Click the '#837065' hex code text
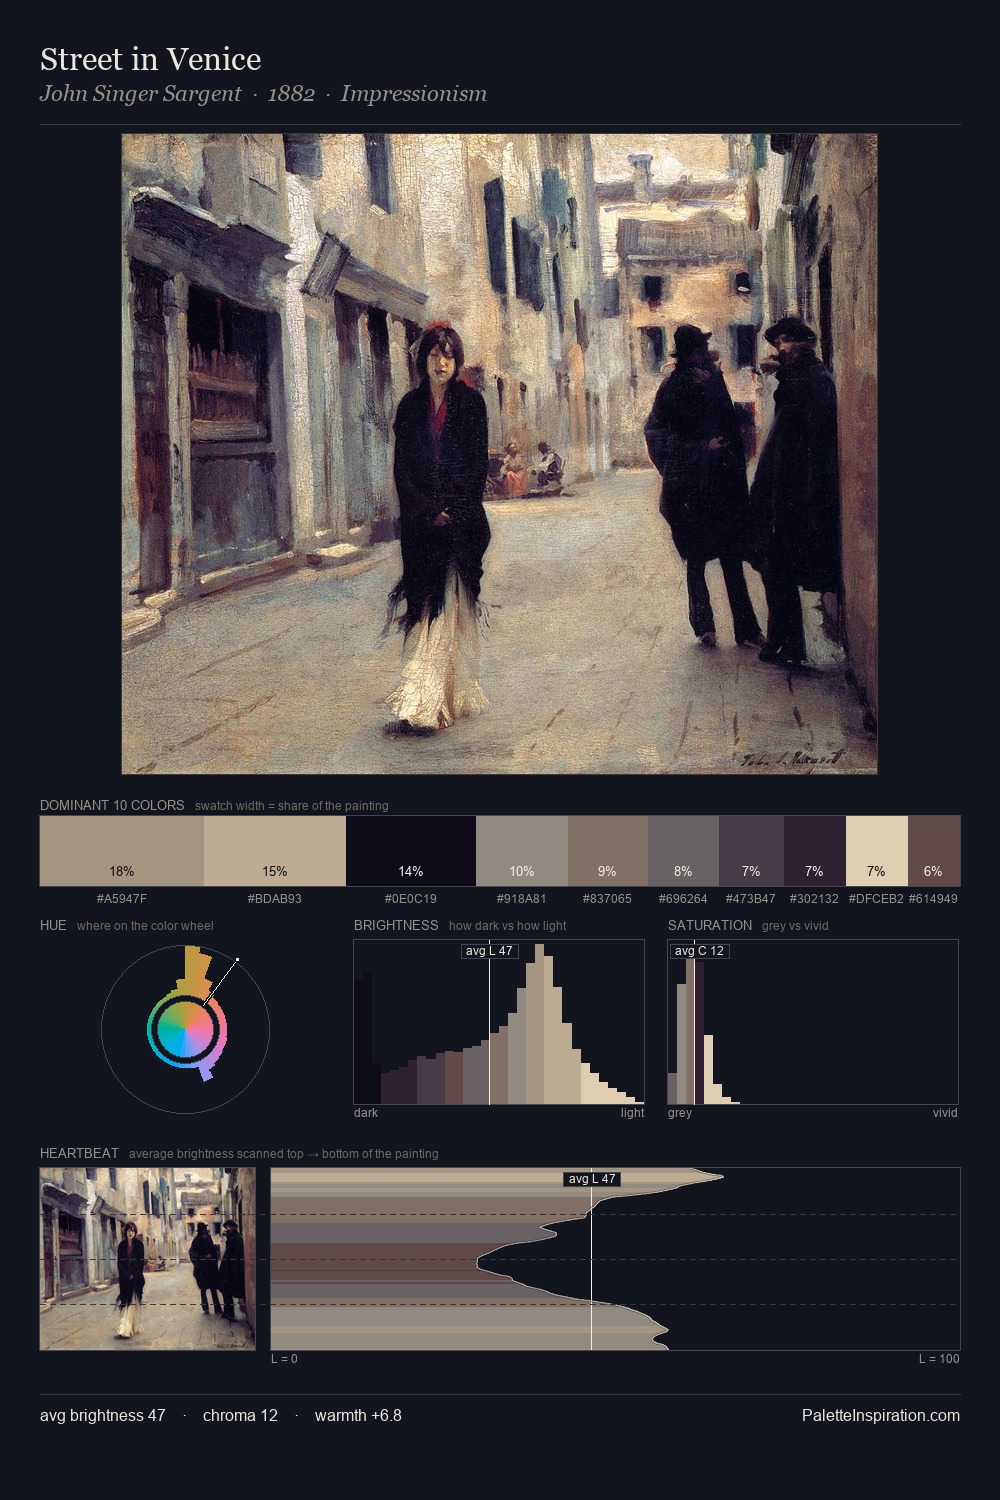 (608, 899)
